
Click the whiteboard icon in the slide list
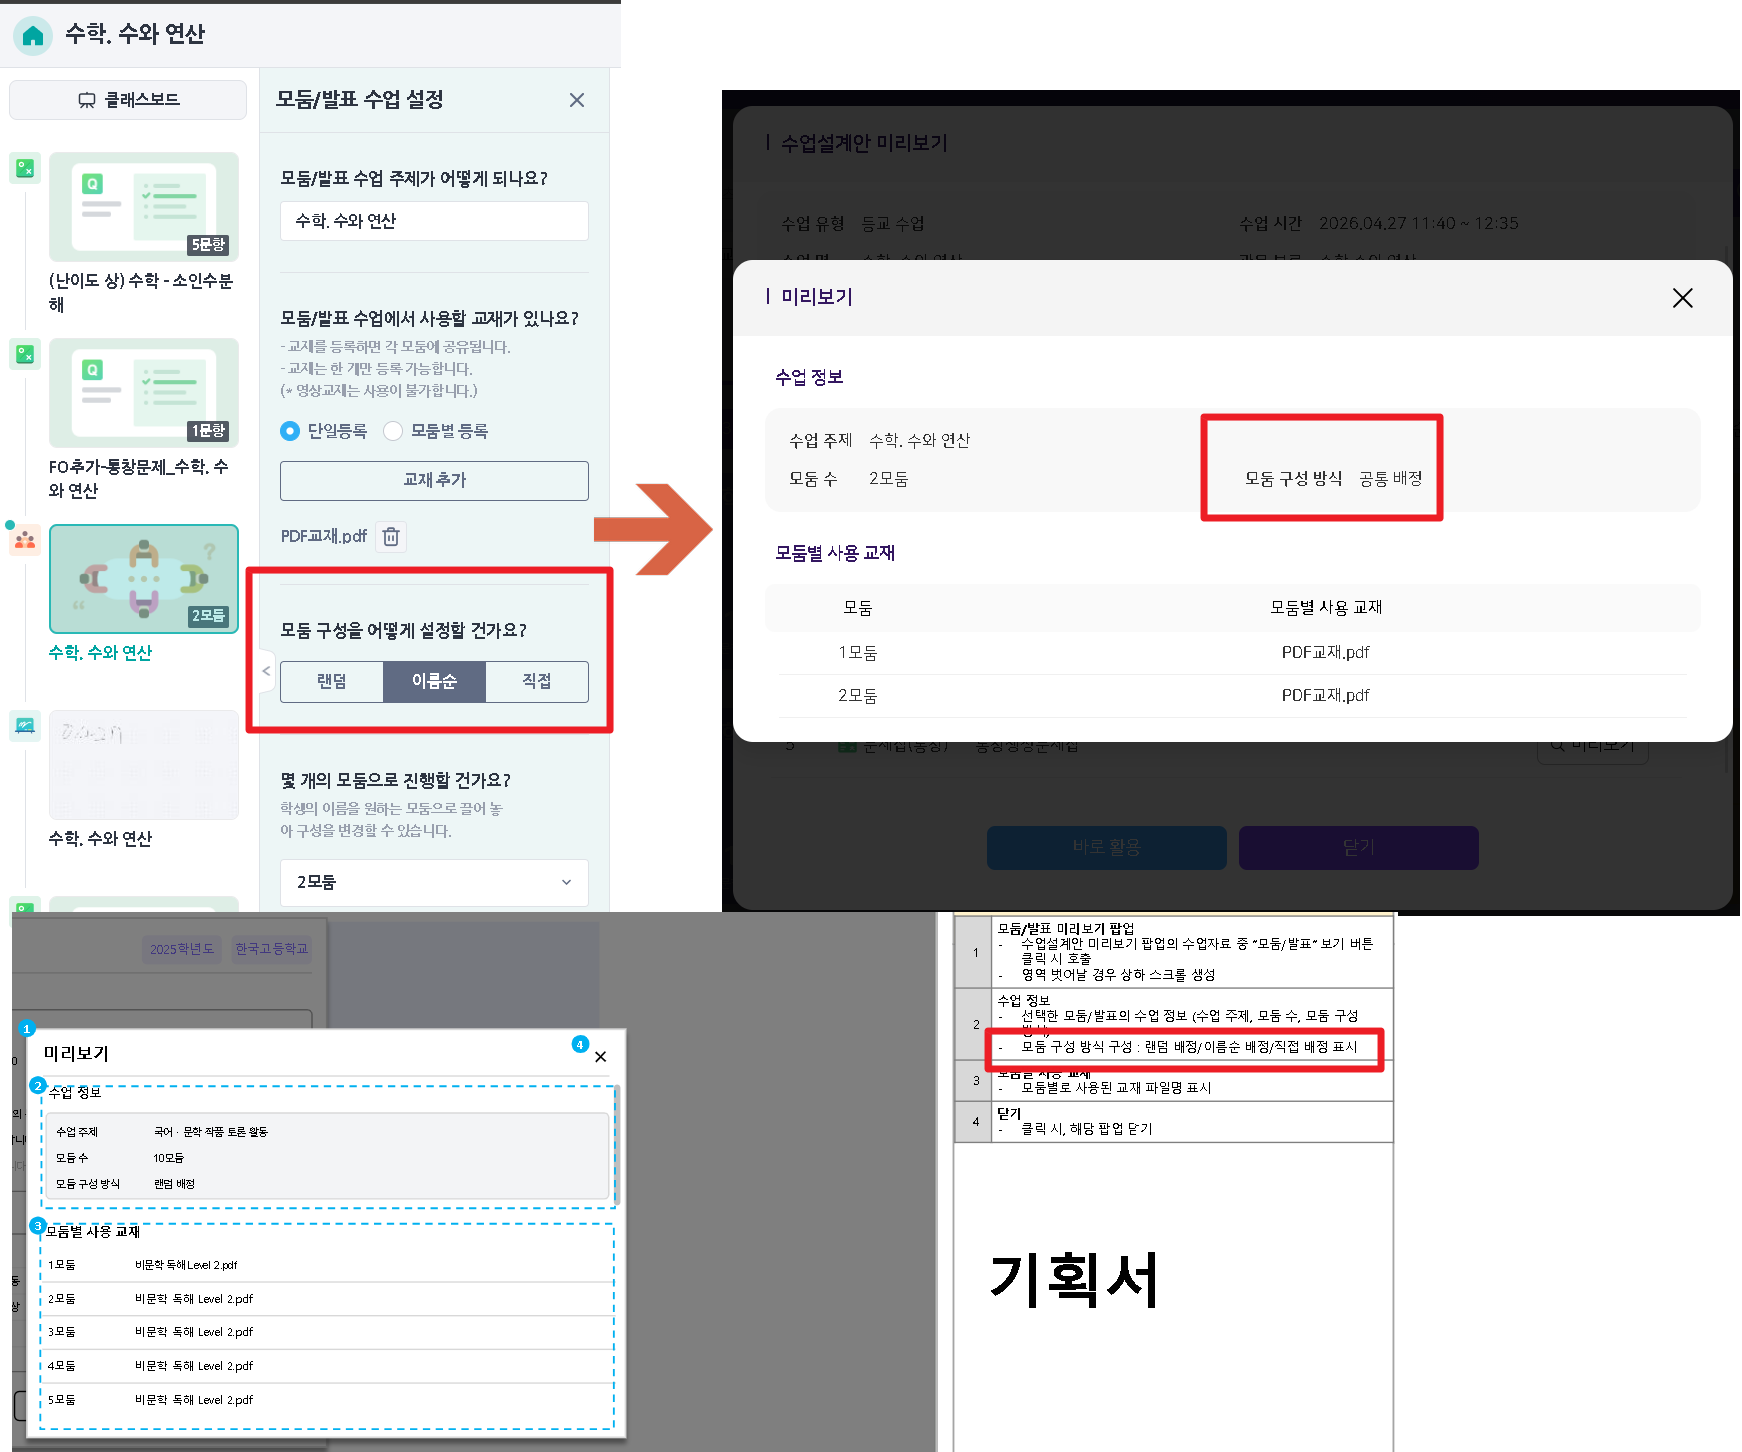pos(25,726)
